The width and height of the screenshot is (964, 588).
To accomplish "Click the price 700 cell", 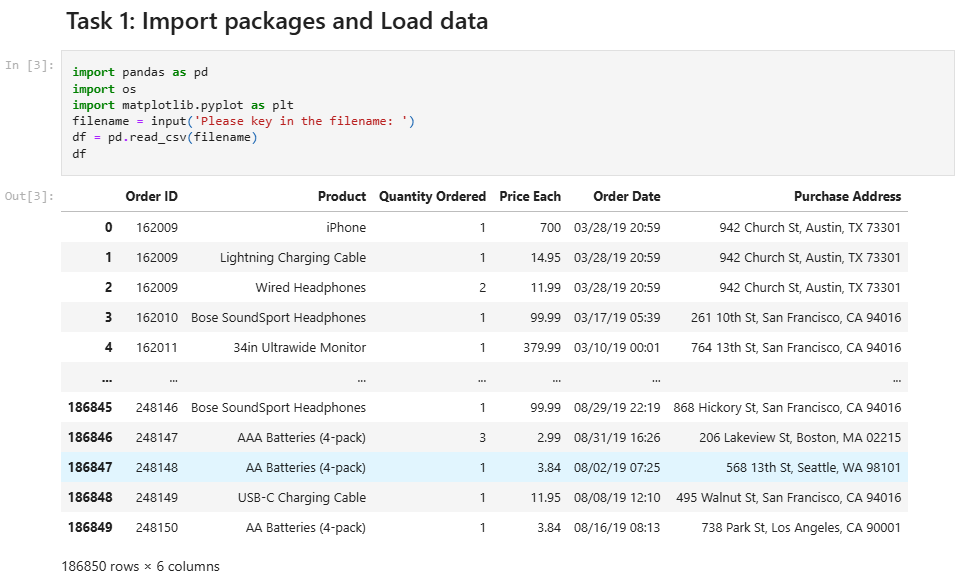I will (550, 228).
